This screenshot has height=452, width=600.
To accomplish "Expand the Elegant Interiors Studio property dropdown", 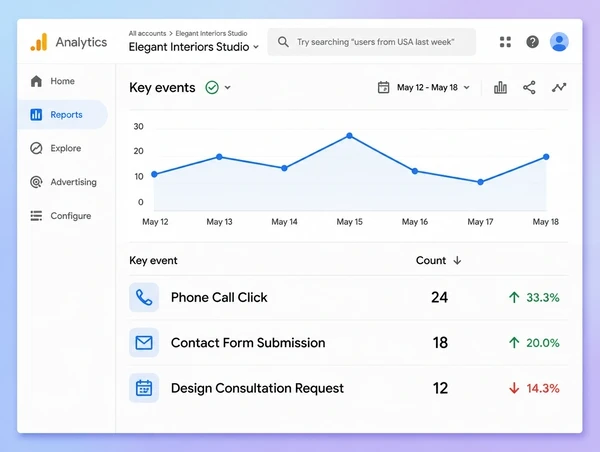I will [x=256, y=47].
